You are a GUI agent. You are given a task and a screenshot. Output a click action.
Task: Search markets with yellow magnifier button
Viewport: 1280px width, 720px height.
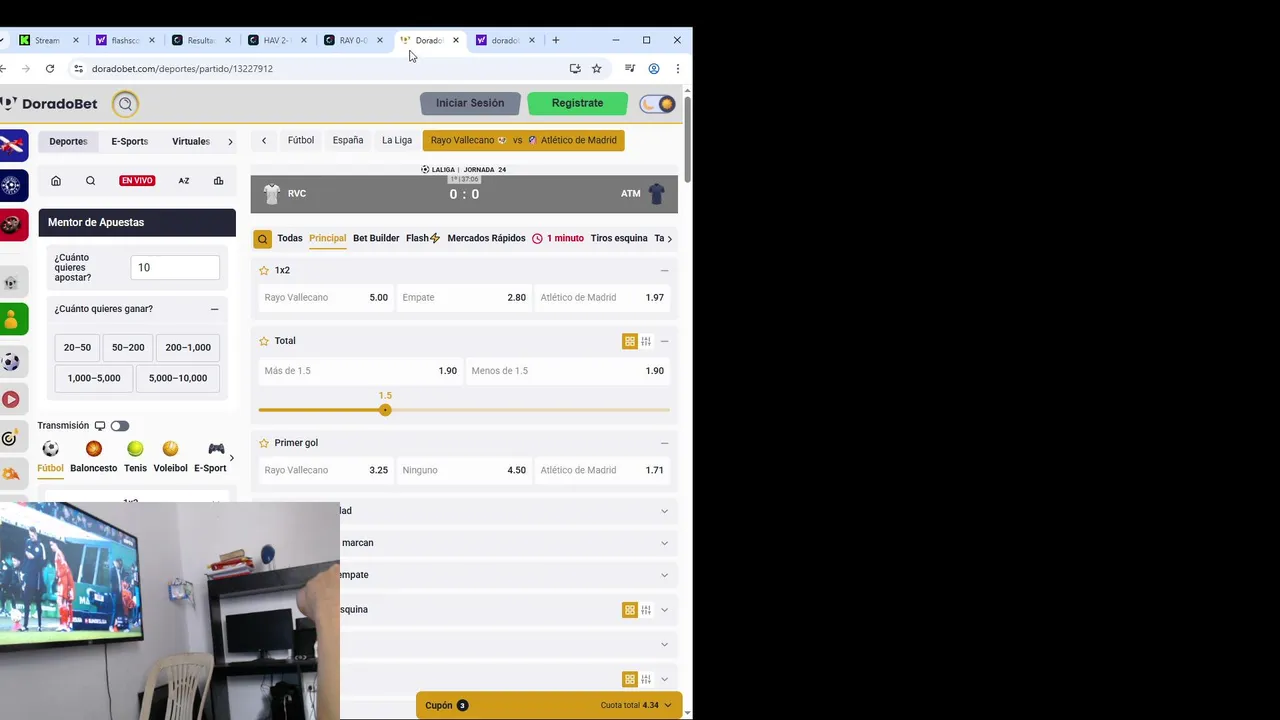click(x=262, y=239)
